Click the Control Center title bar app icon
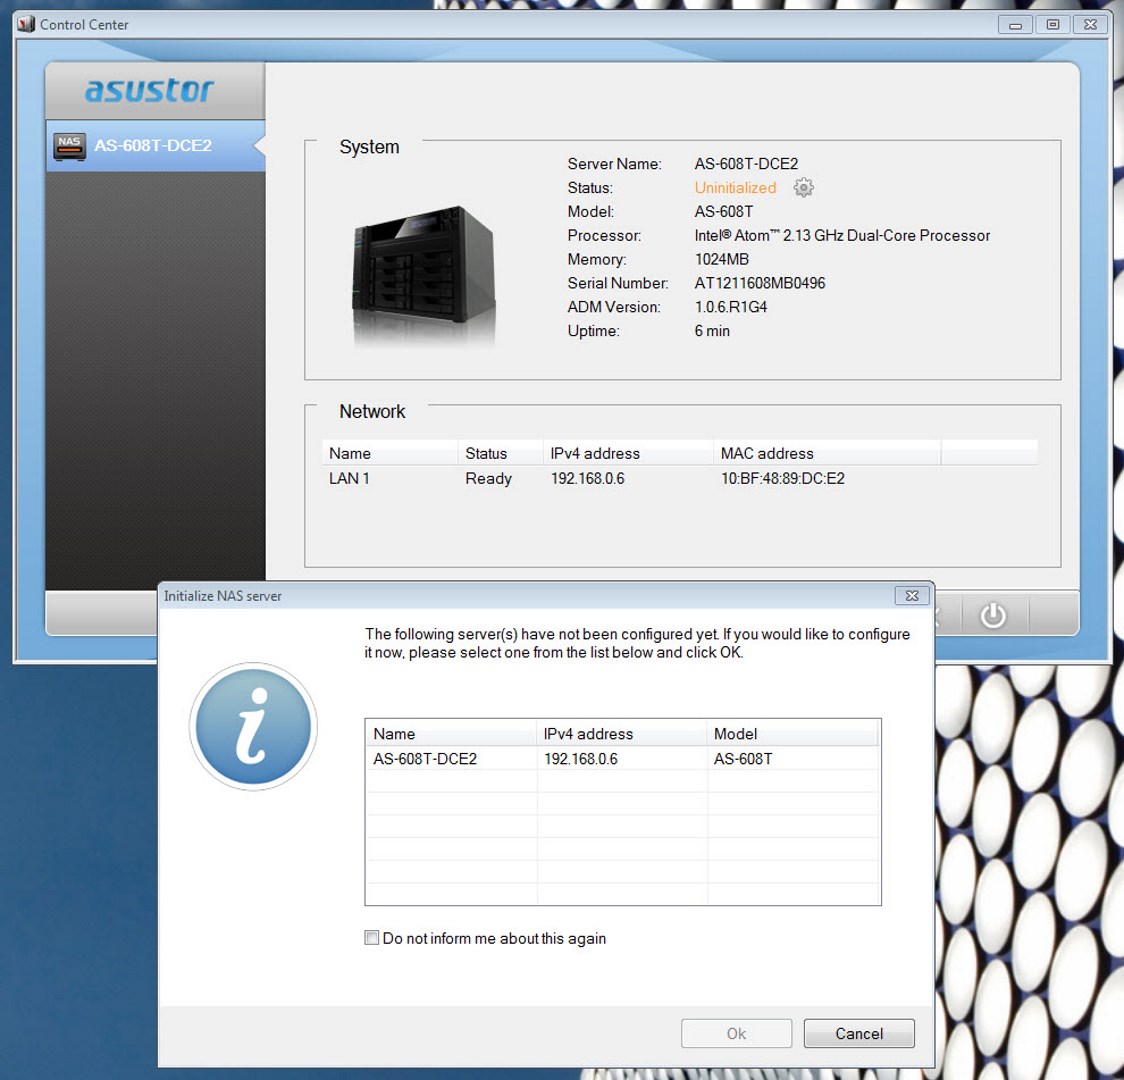This screenshot has height=1080, width=1124. pos(27,24)
